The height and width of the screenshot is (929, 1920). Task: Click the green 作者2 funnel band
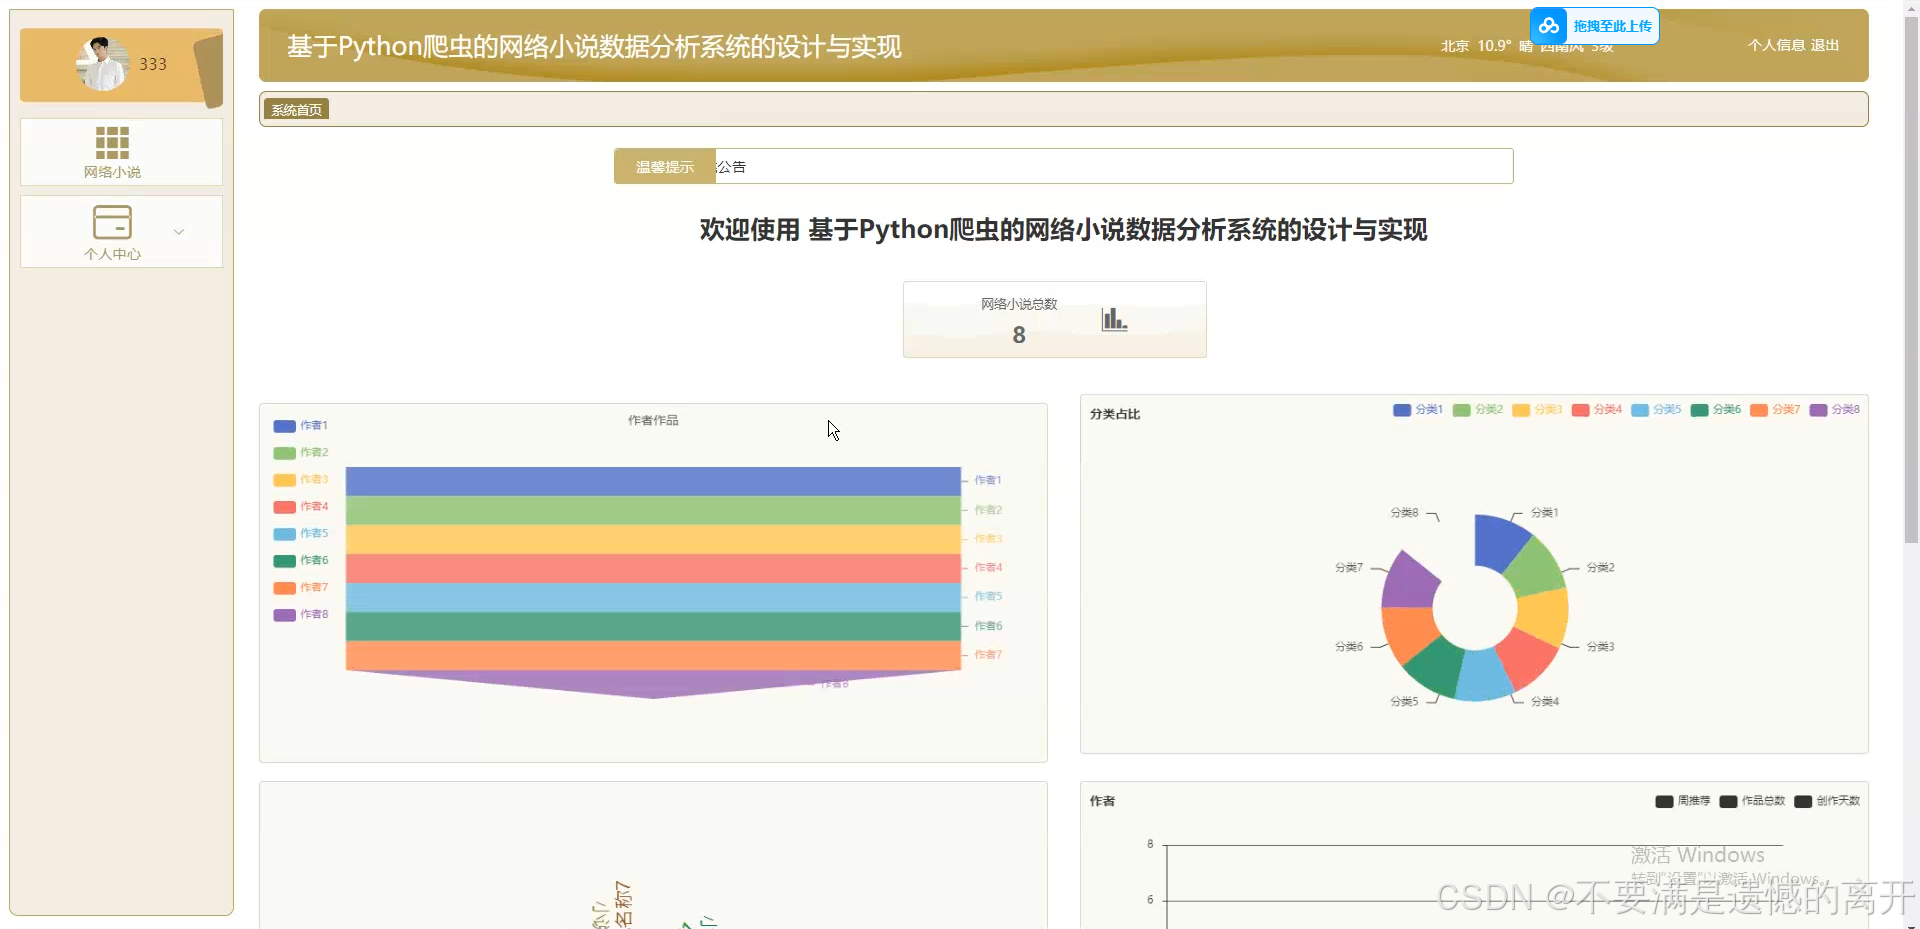point(653,510)
